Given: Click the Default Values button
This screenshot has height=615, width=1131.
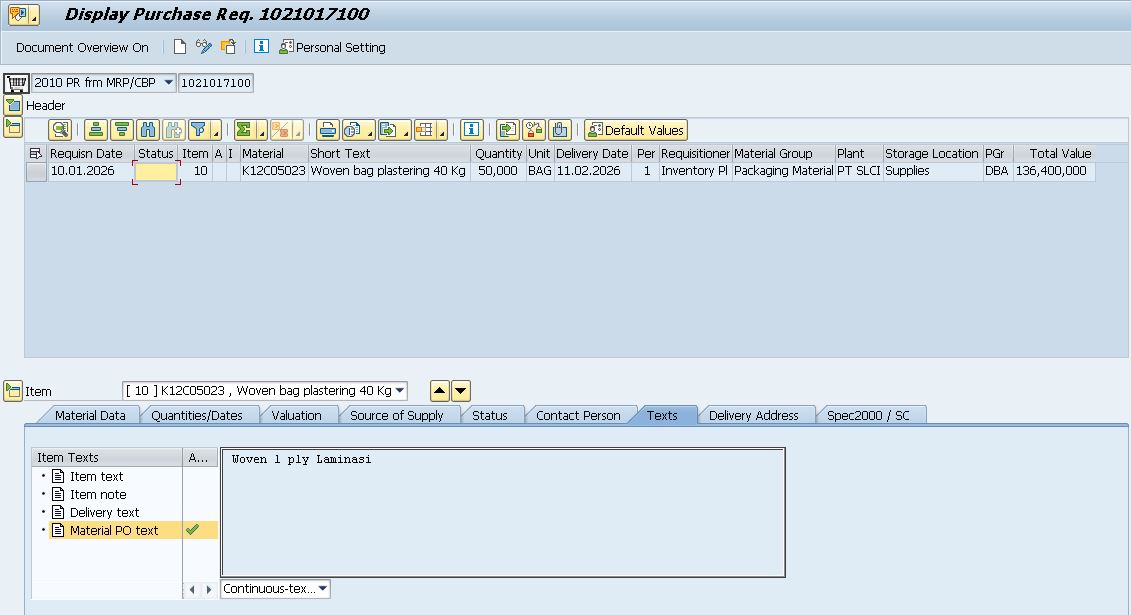Looking at the screenshot, I should pos(636,130).
